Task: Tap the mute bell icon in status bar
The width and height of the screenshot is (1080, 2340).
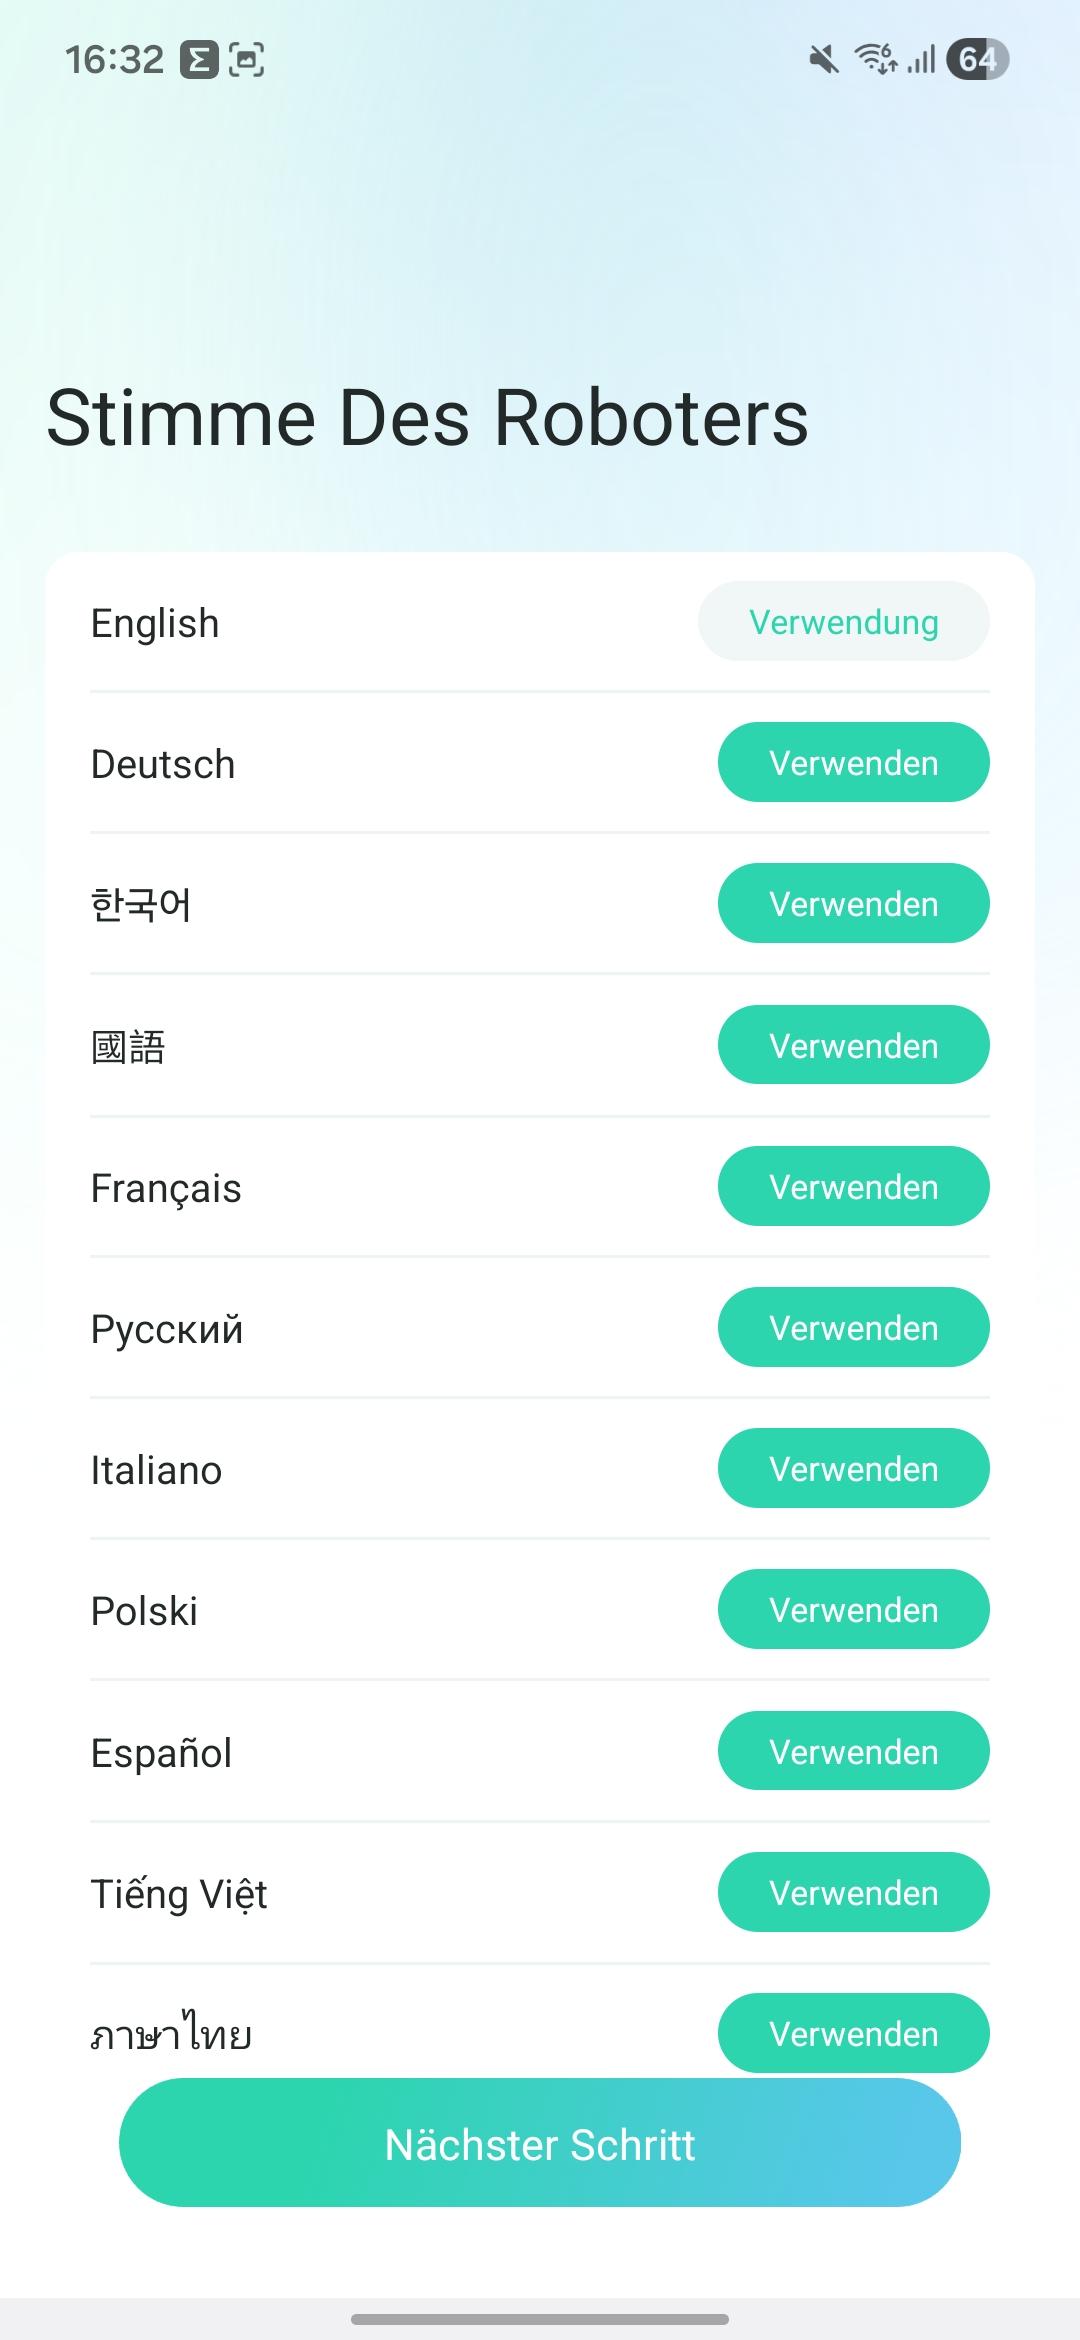Action: (x=823, y=60)
